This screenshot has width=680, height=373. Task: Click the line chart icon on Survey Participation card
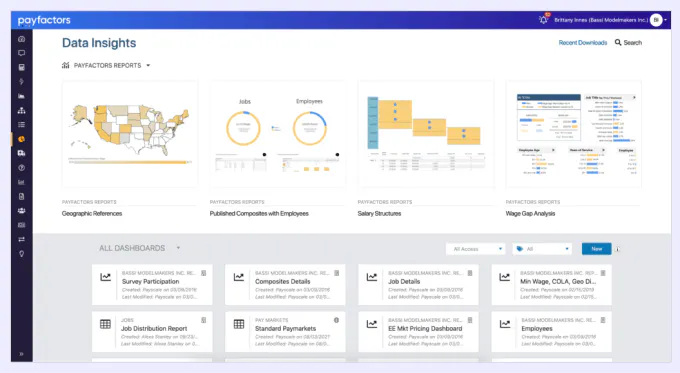105,277
